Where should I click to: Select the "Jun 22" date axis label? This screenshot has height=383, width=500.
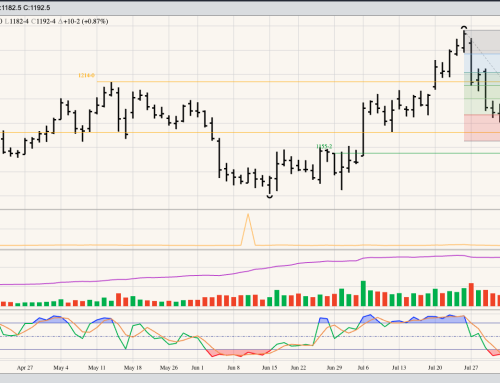298,368
